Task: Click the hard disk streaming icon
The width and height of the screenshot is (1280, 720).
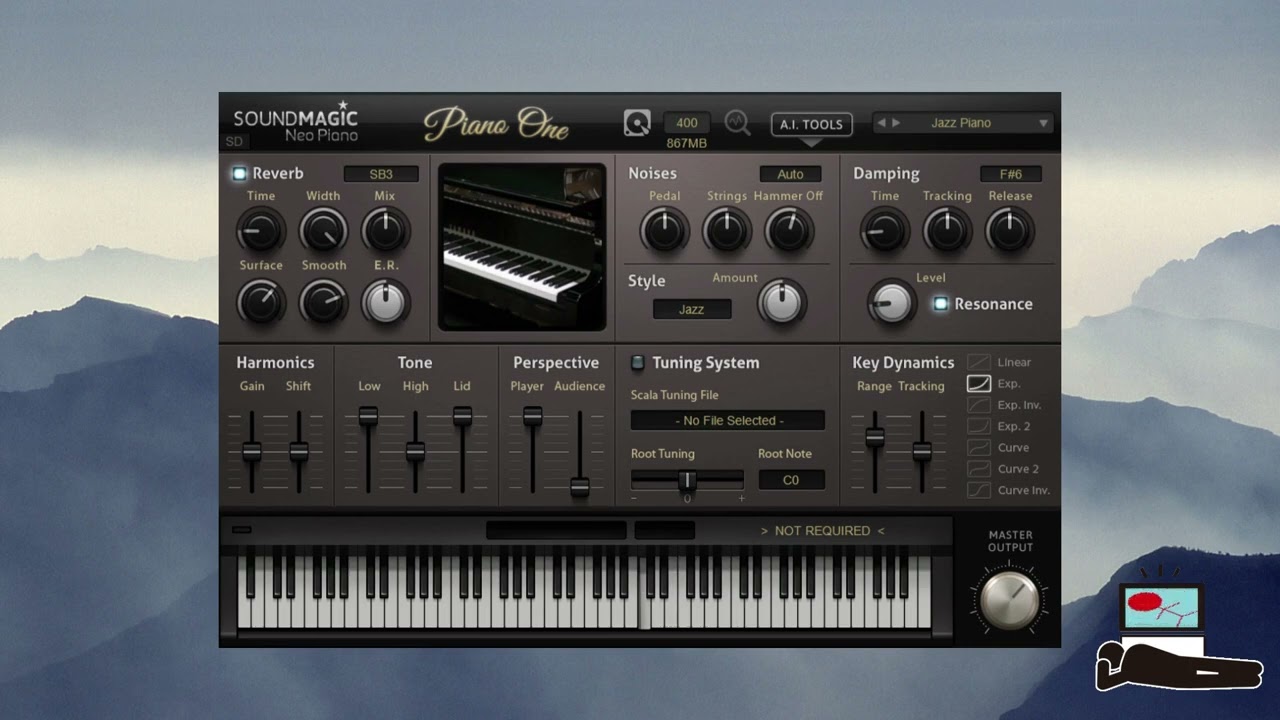Action: (x=637, y=123)
